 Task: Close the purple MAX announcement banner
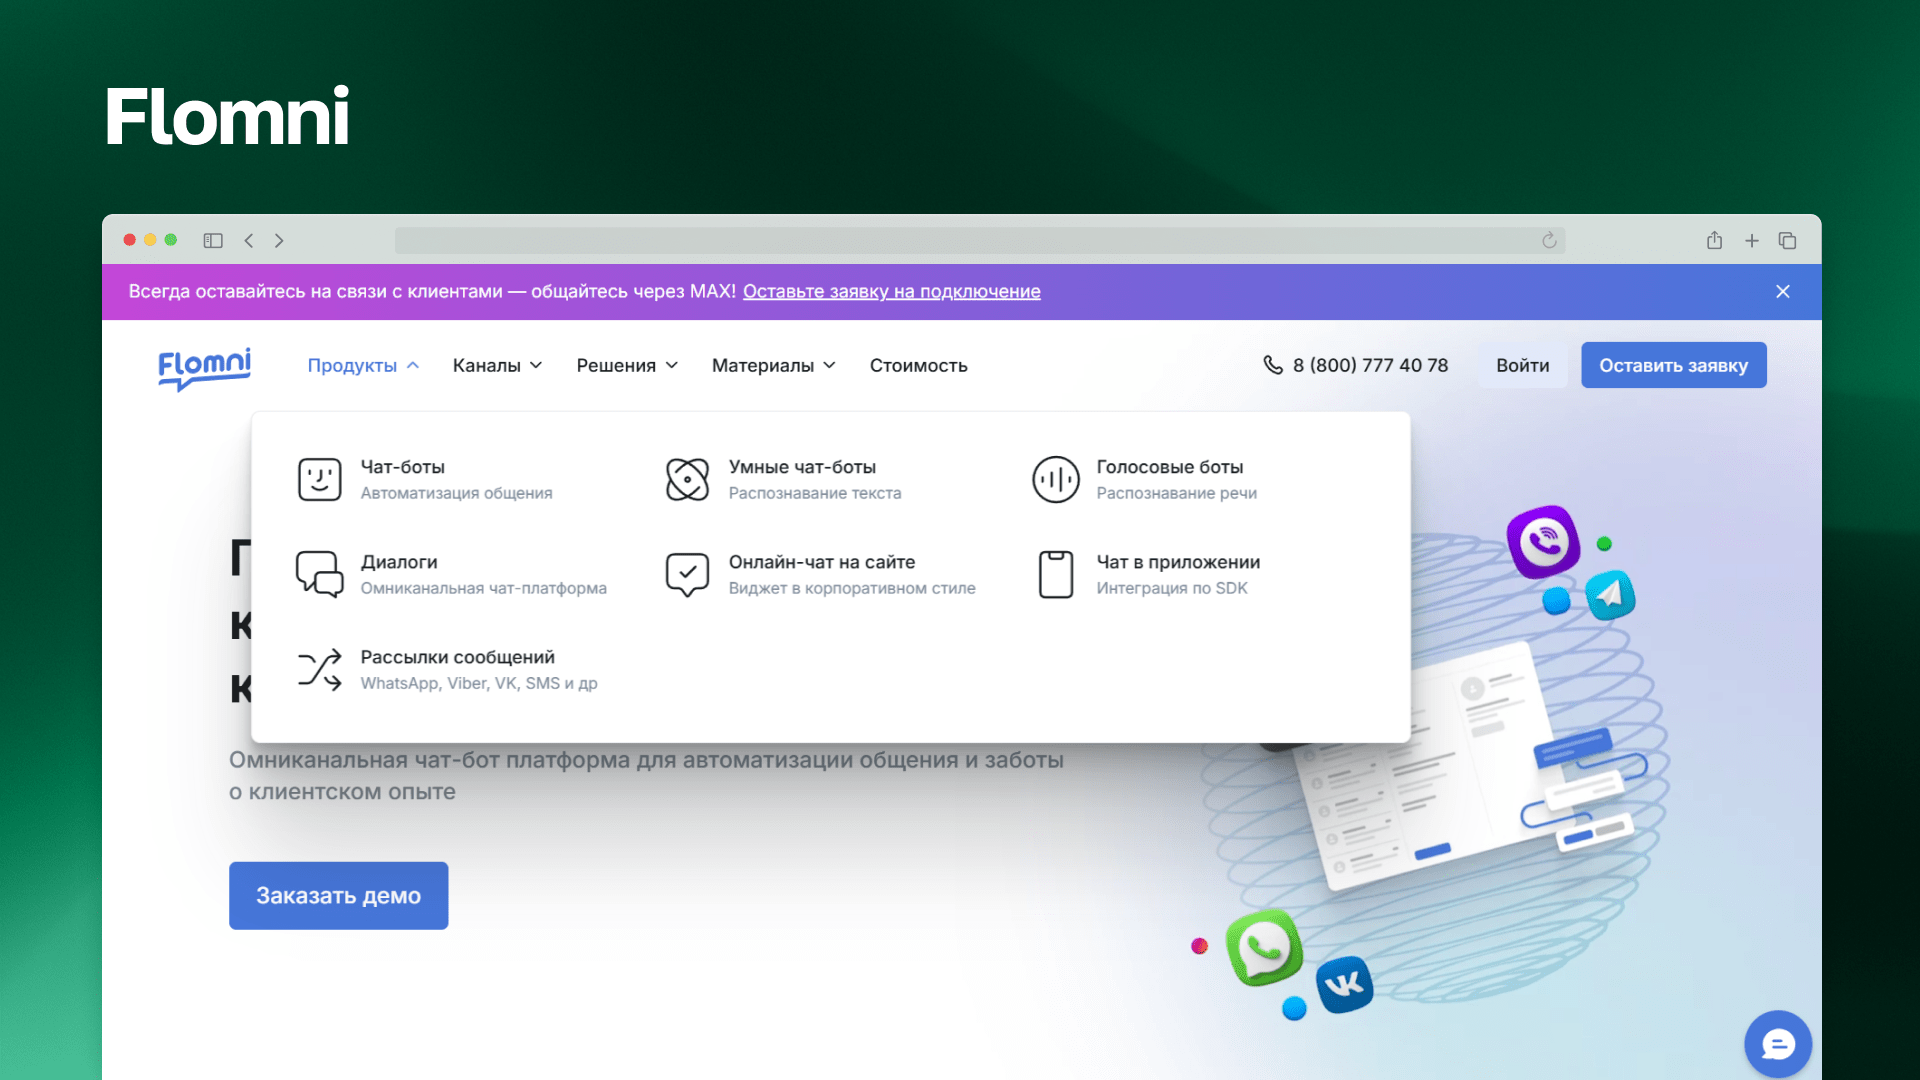(1782, 291)
